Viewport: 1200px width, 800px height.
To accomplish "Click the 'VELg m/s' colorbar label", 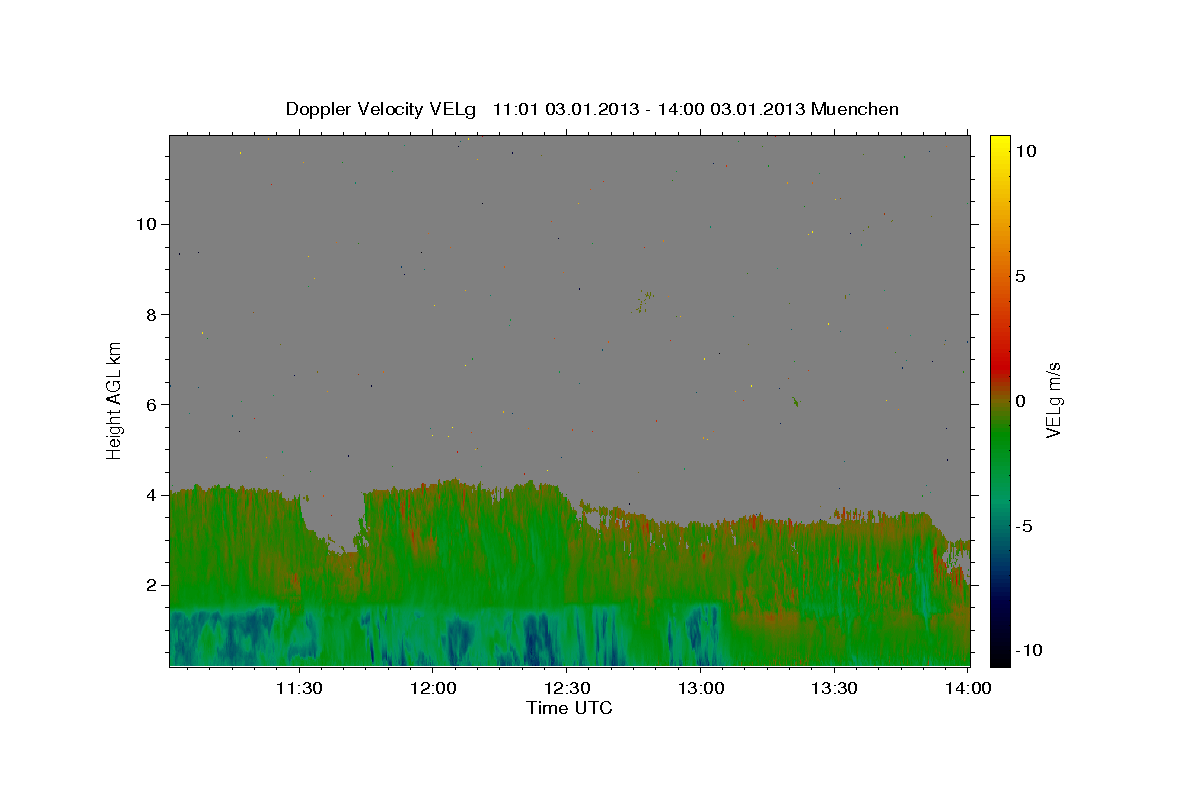I will point(1052,398).
